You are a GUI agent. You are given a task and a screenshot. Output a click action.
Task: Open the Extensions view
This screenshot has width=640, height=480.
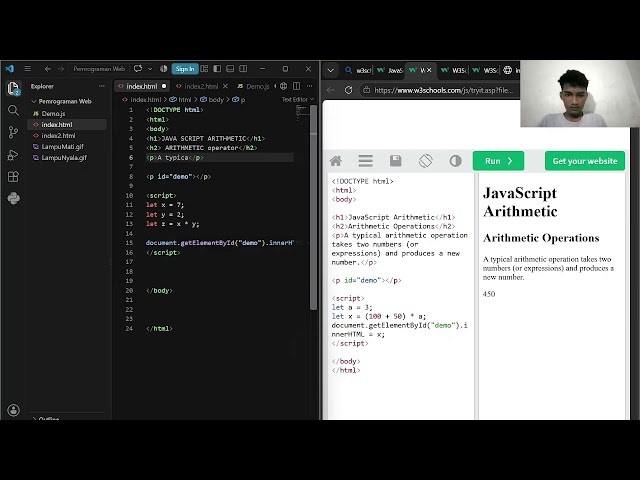pyautogui.click(x=13, y=177)
